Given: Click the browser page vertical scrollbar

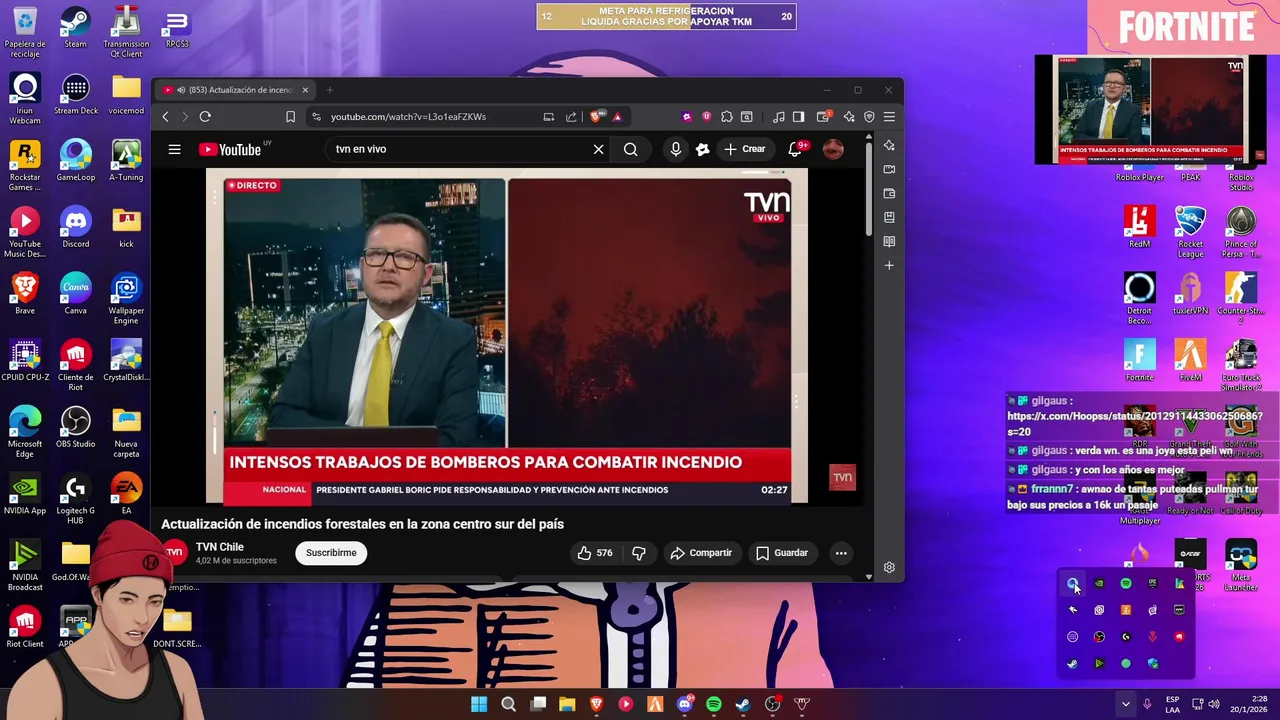Looking at the screenshot, I should 868,190.
